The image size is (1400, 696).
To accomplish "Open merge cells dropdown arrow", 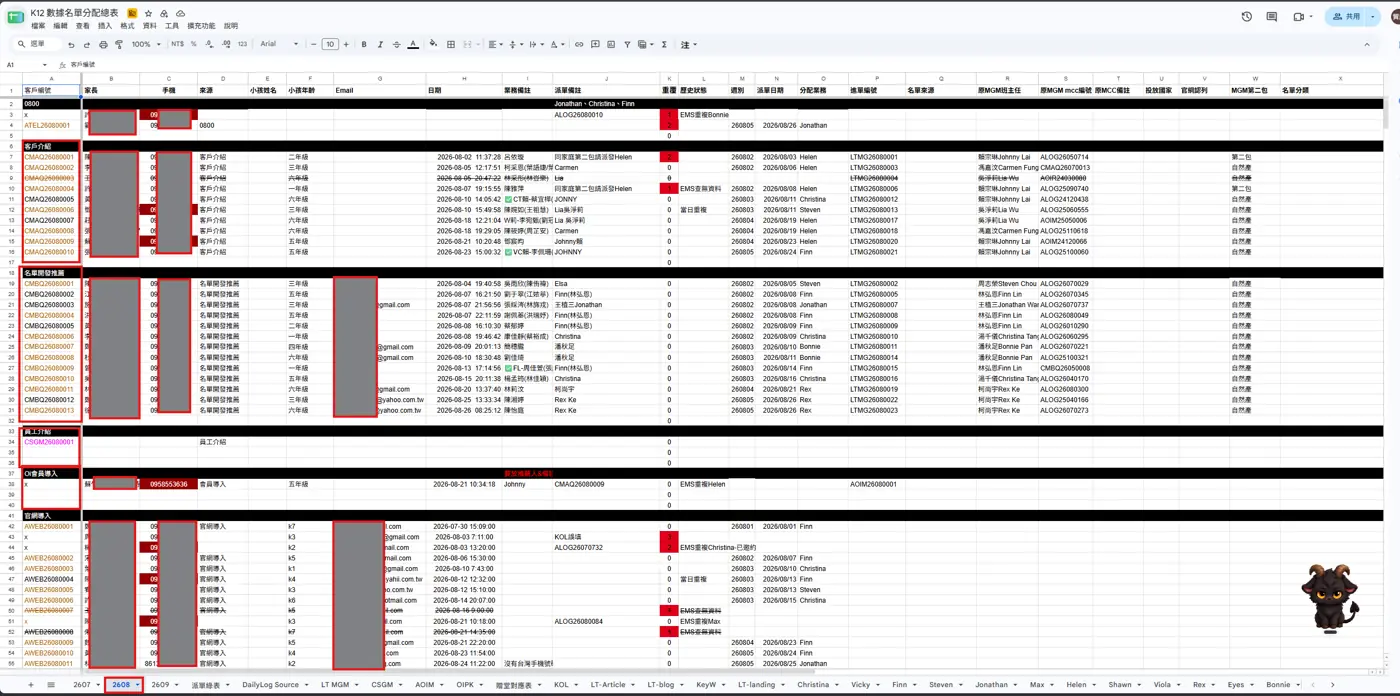I will click(477, 44).
